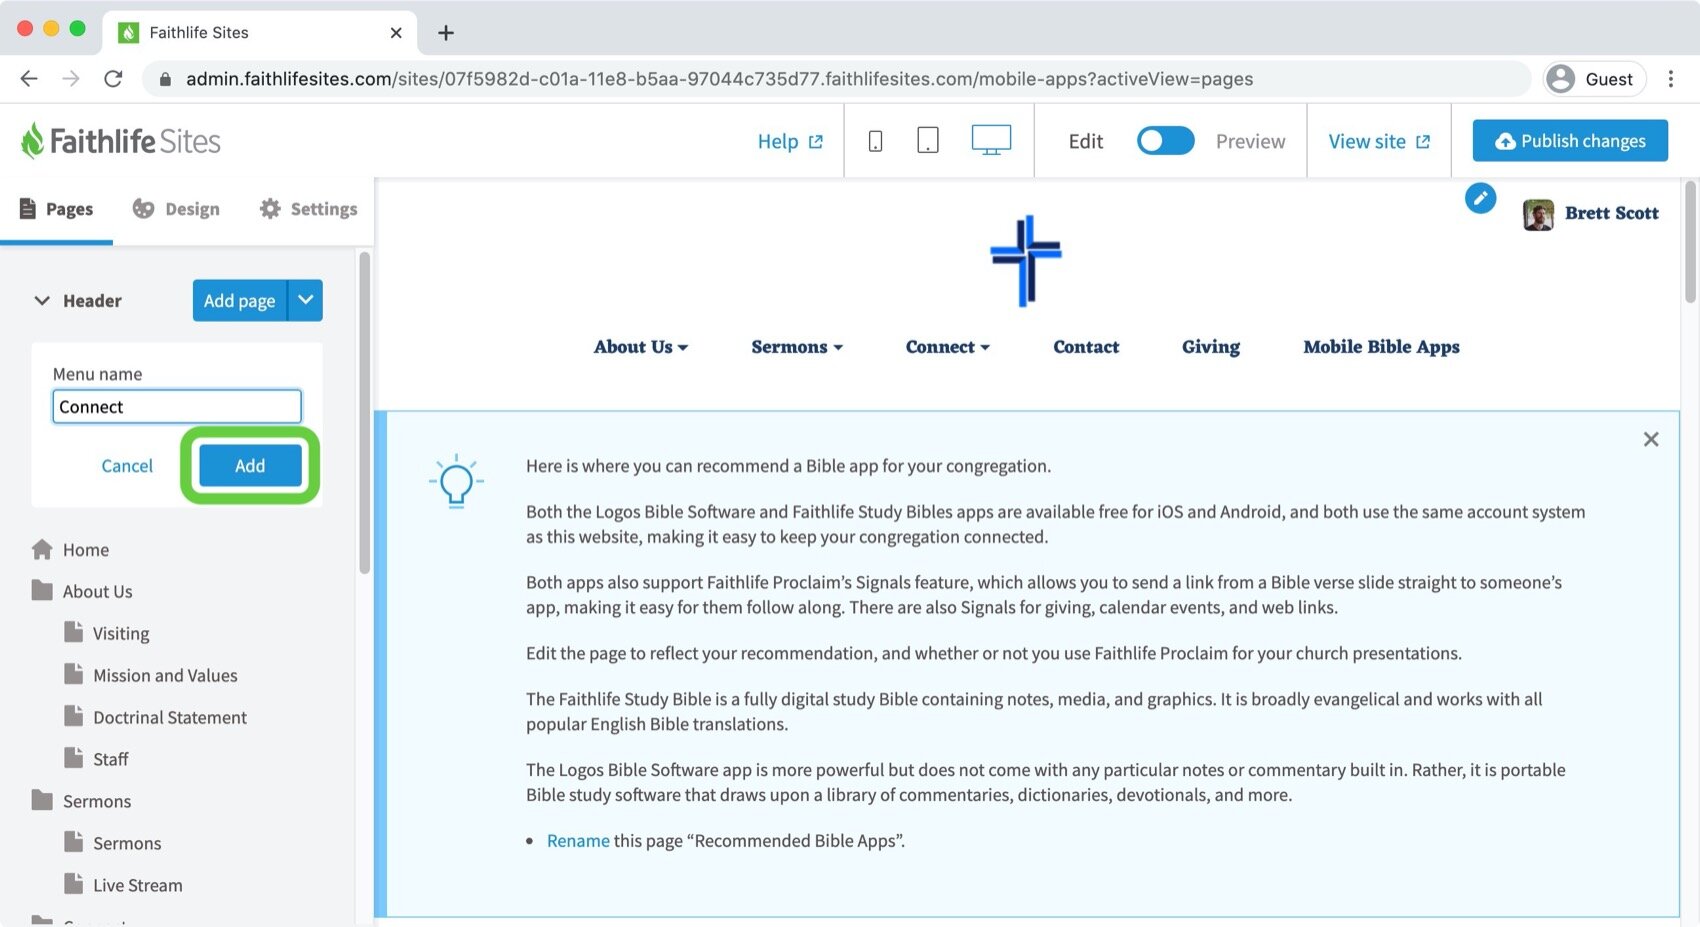Select the desktop monitor preview icon
The height and width of the screenshot is (927, 1700).
[991, 140]
